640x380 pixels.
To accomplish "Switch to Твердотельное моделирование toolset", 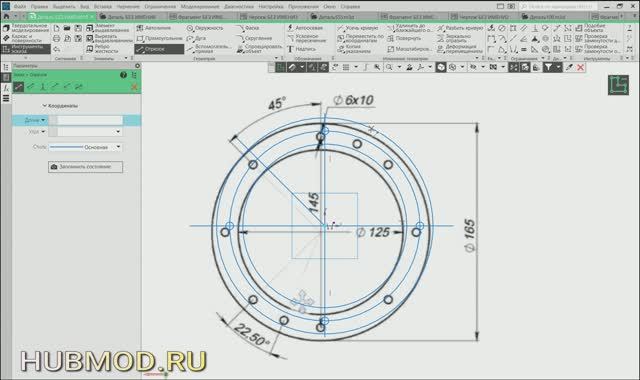I will point(26,28).
